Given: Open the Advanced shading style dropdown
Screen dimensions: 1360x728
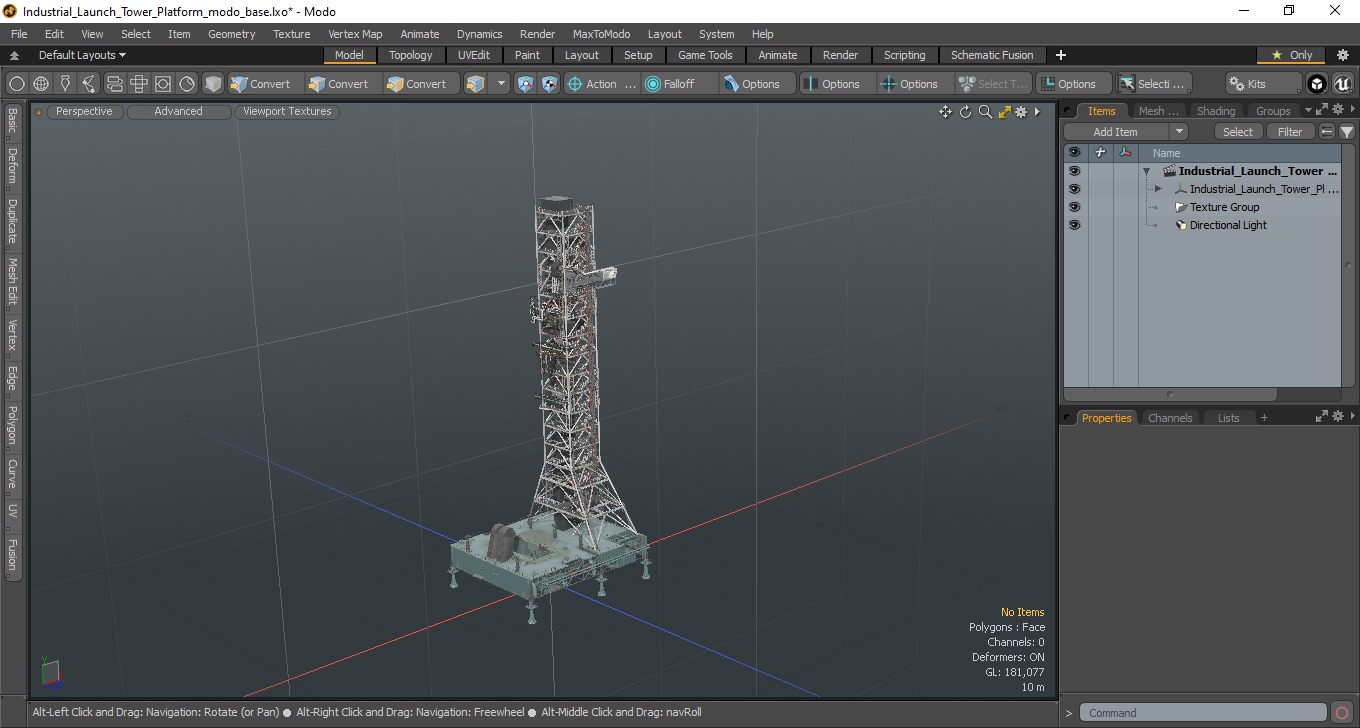Looking at the screenshot, I should [x=179, y=112].
